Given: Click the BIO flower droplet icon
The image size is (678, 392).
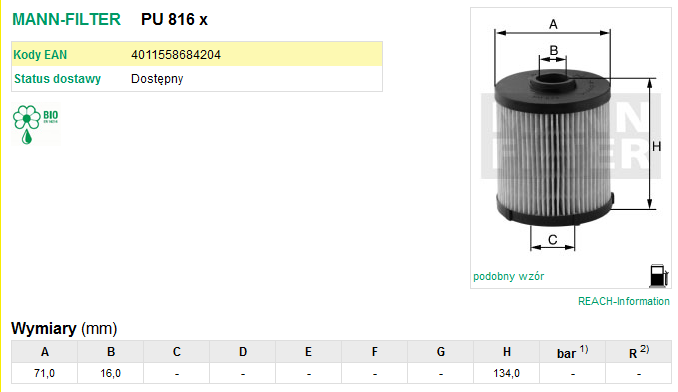Looking at the screenshot, I should [x=36, y=124].
